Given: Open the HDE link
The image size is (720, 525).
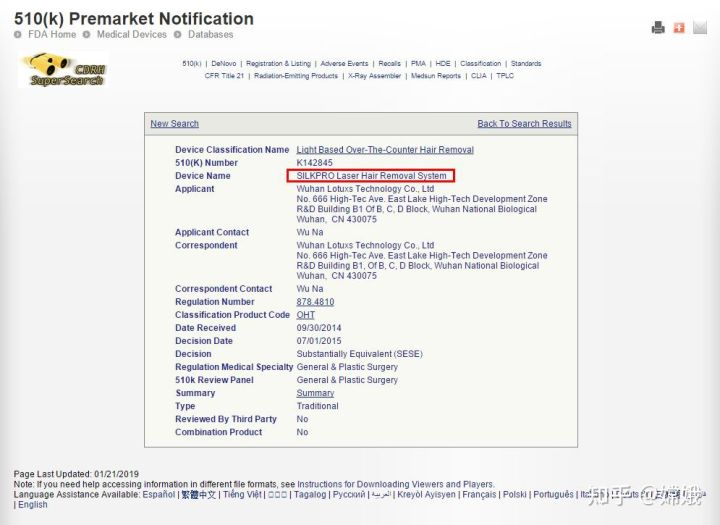Looking at the screenshot, I should coord(443,63).
